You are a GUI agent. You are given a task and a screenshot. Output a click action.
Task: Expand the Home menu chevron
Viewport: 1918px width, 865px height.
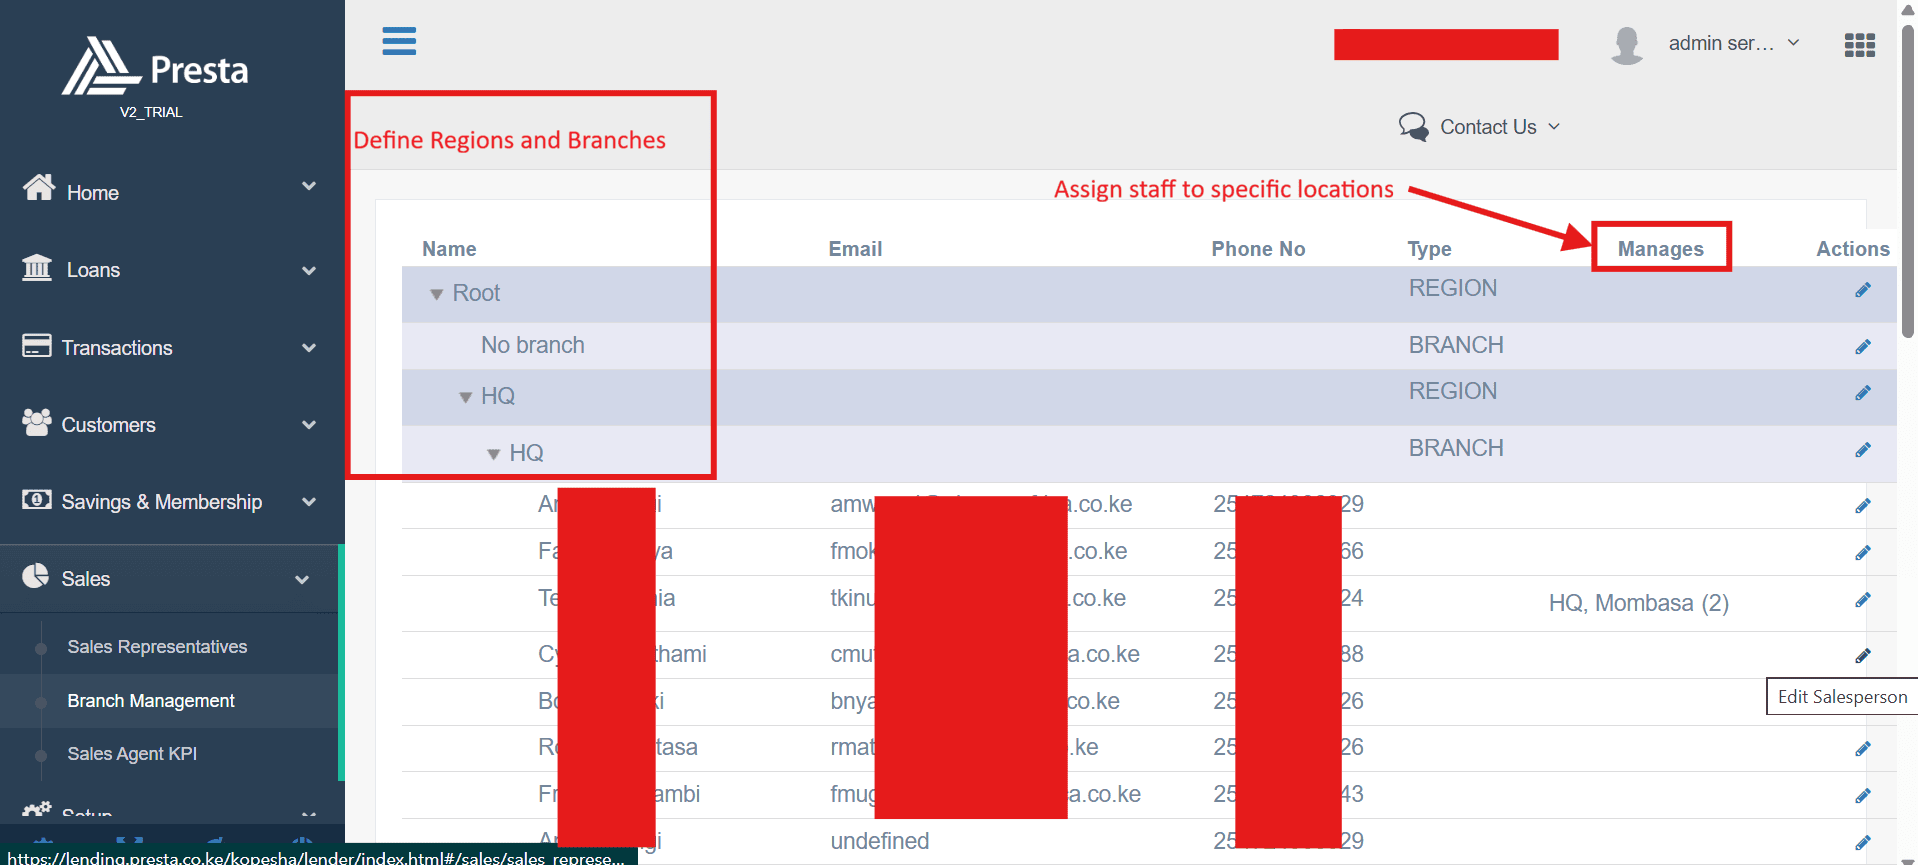[309, 186]
